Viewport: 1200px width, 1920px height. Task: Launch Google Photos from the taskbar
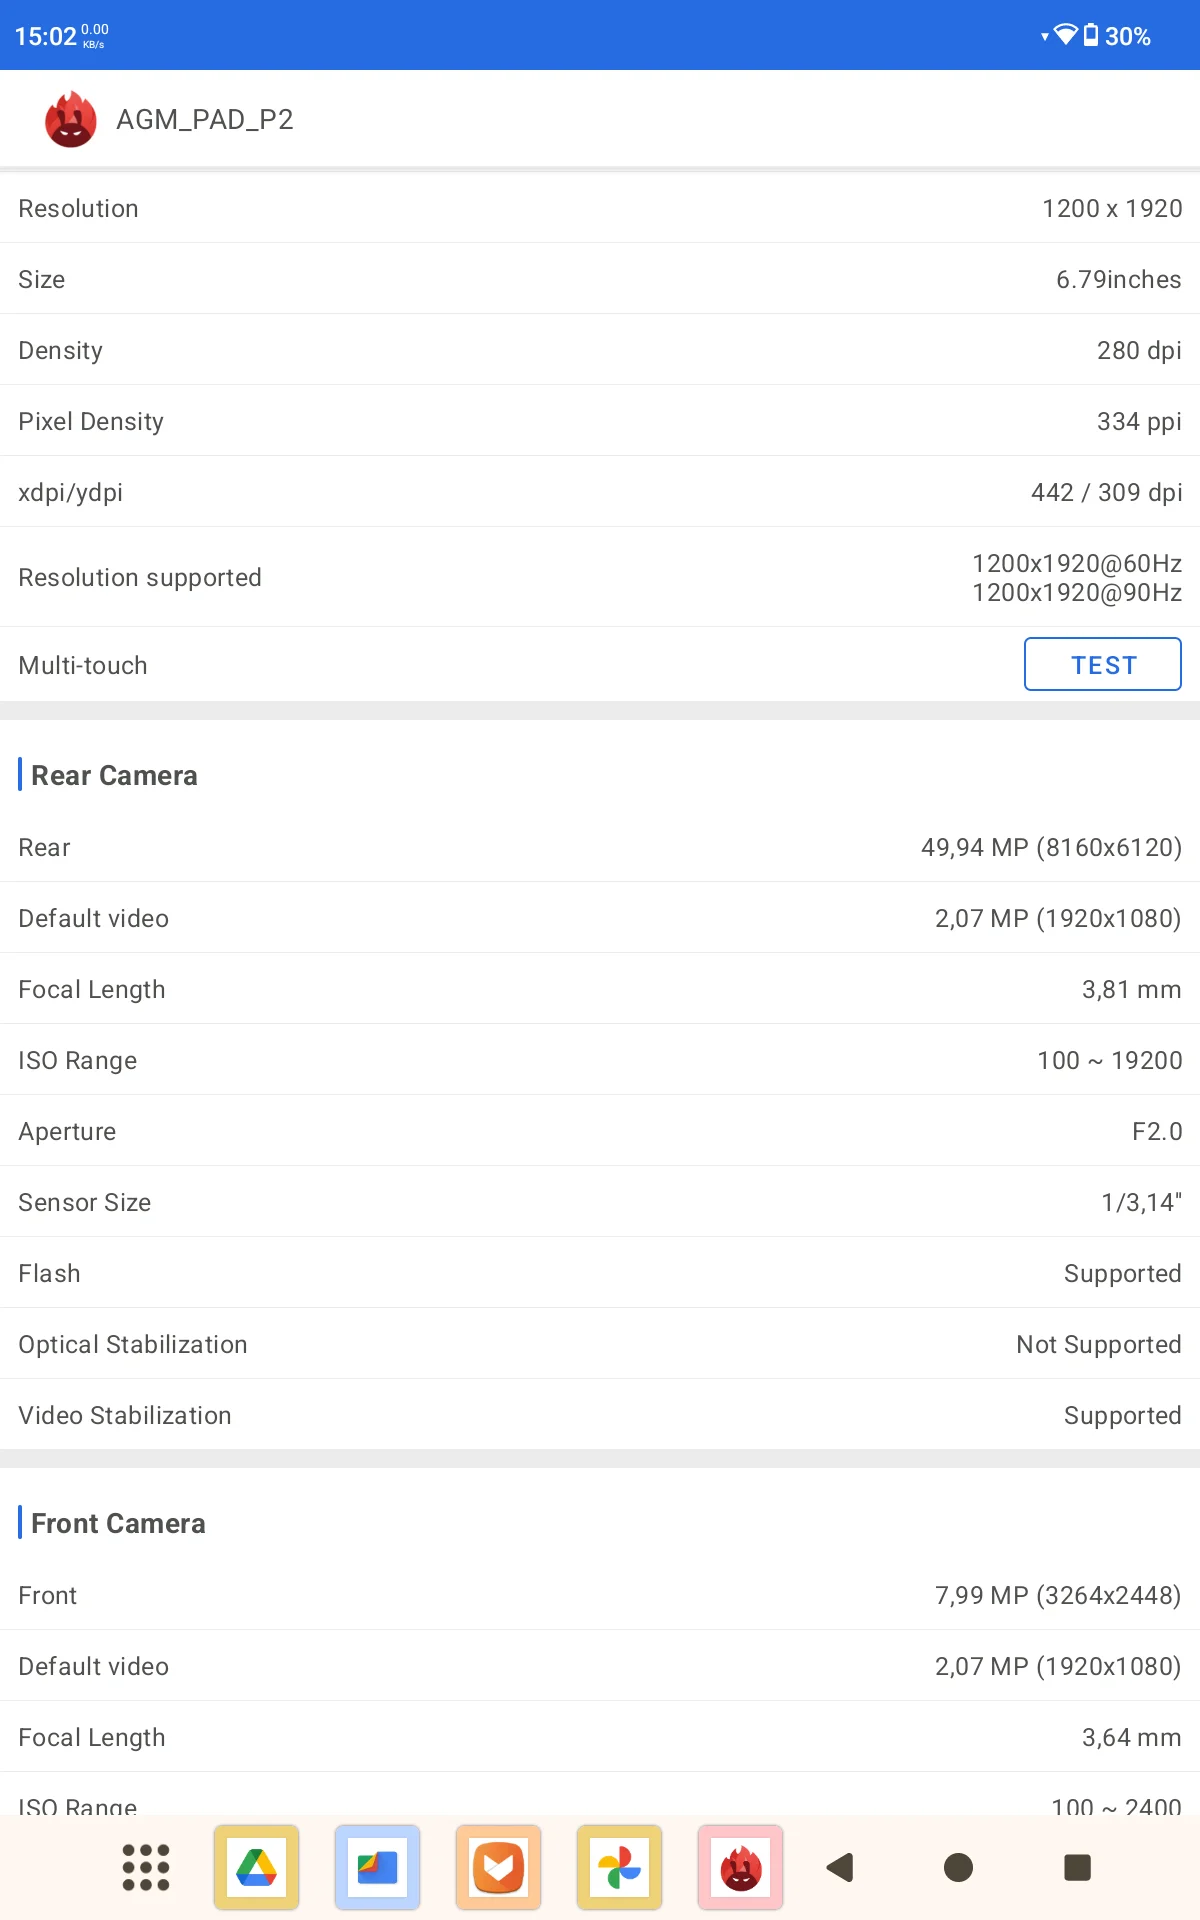pyautogui.click(x=619, y=1867)
